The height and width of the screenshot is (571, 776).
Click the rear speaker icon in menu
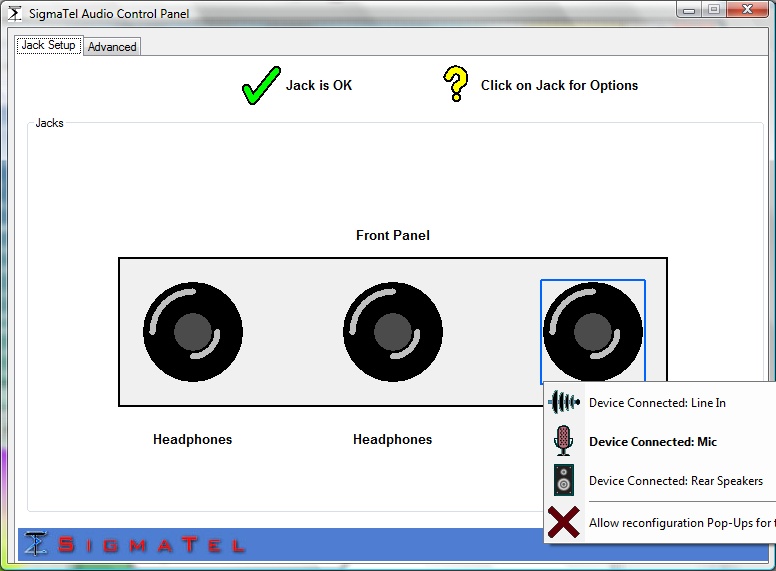(564, 480)
